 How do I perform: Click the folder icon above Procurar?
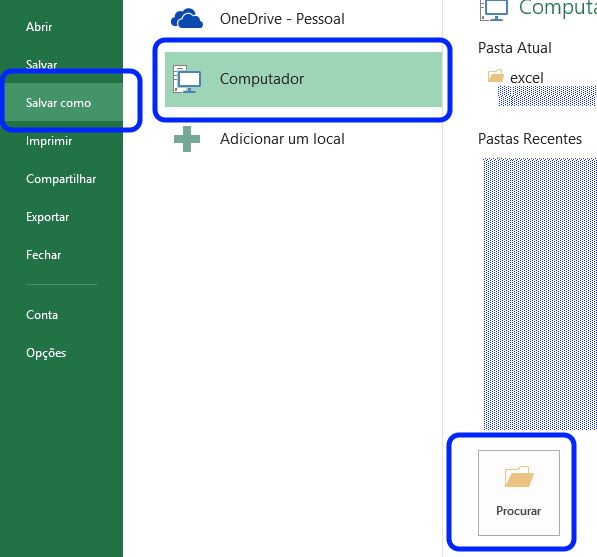tap(519, 476)
